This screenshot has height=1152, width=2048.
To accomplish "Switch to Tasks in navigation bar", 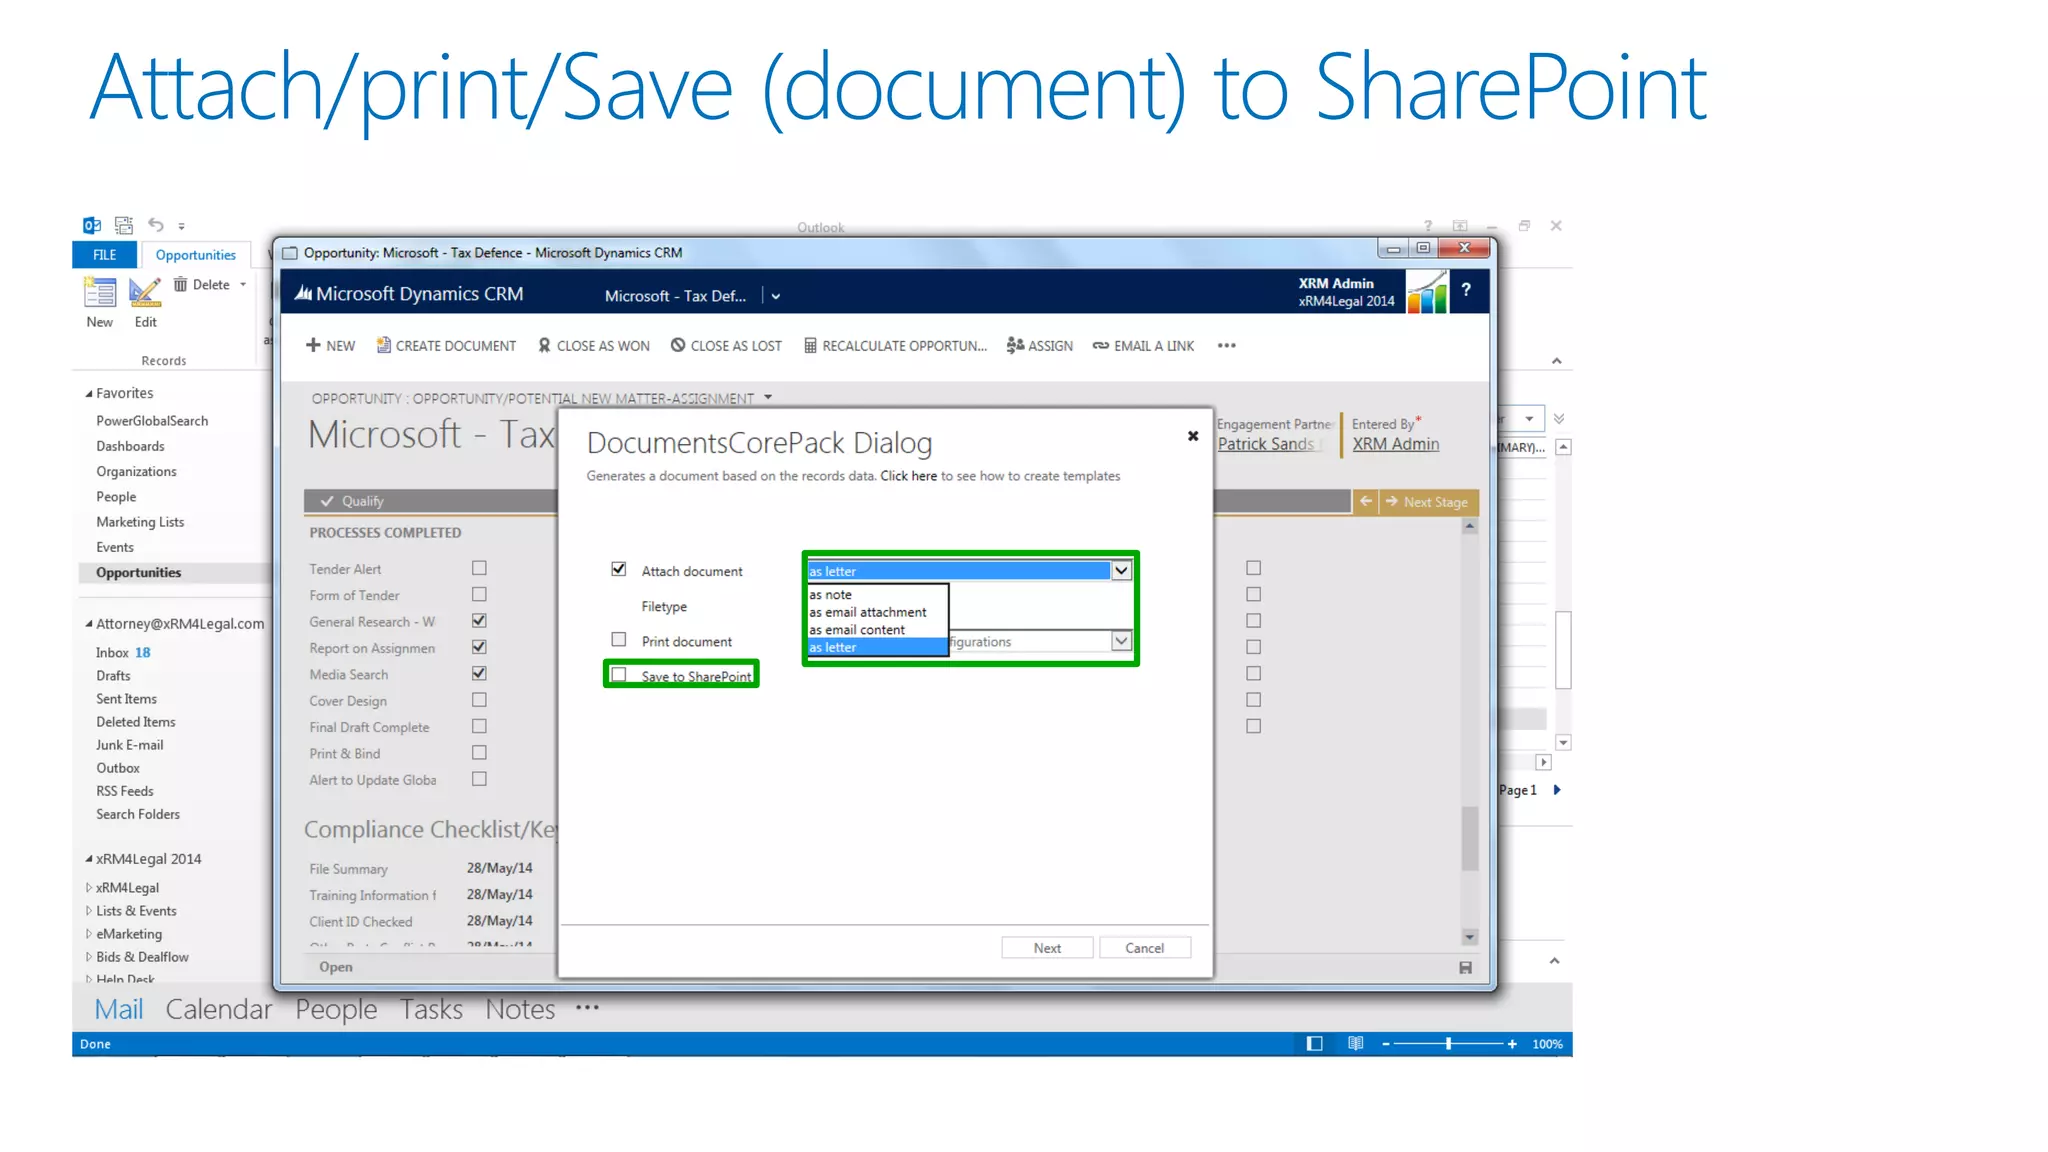I will [x=432, y=1009].
